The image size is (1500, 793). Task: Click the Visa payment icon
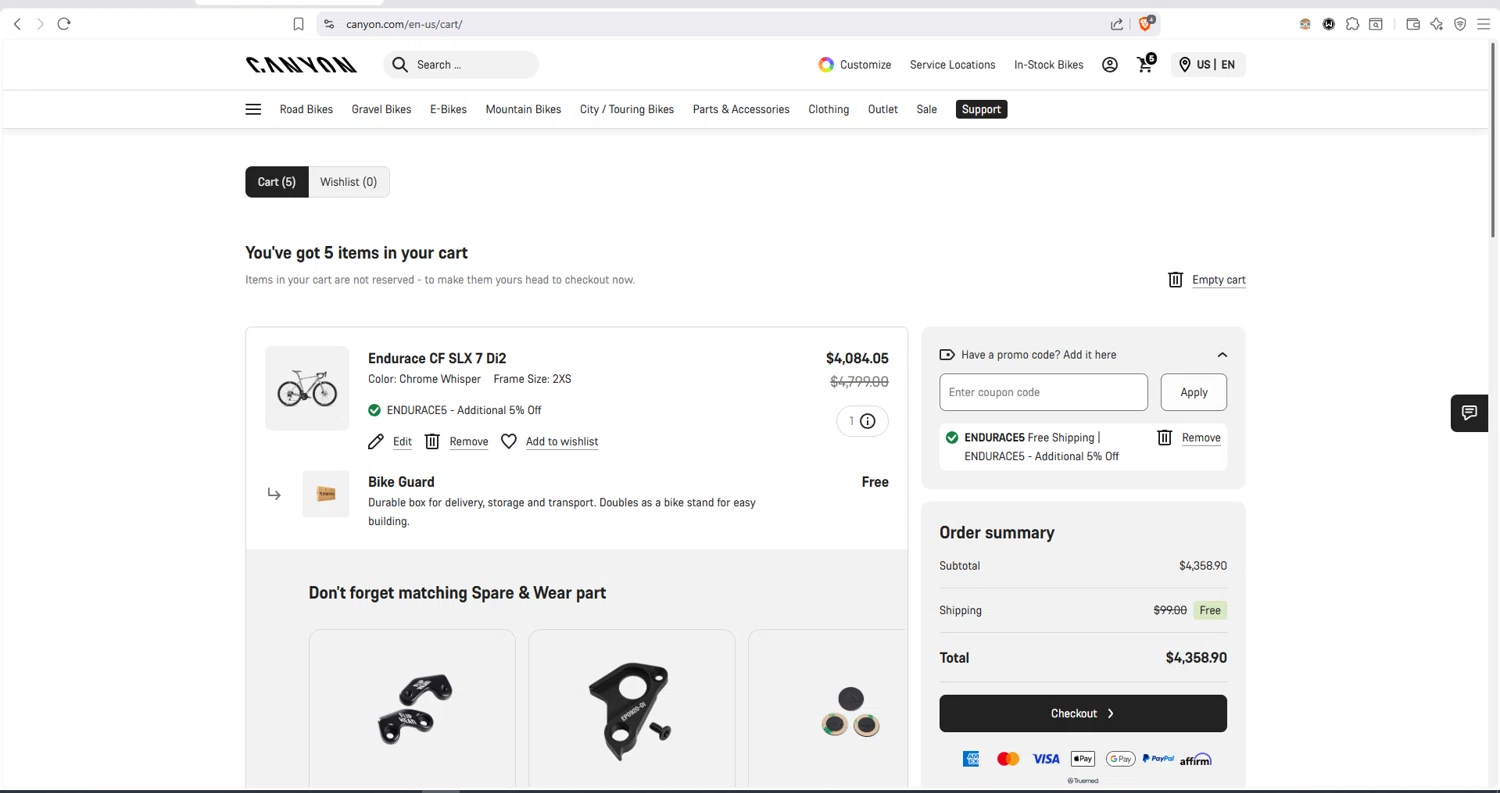[1046, 759]
